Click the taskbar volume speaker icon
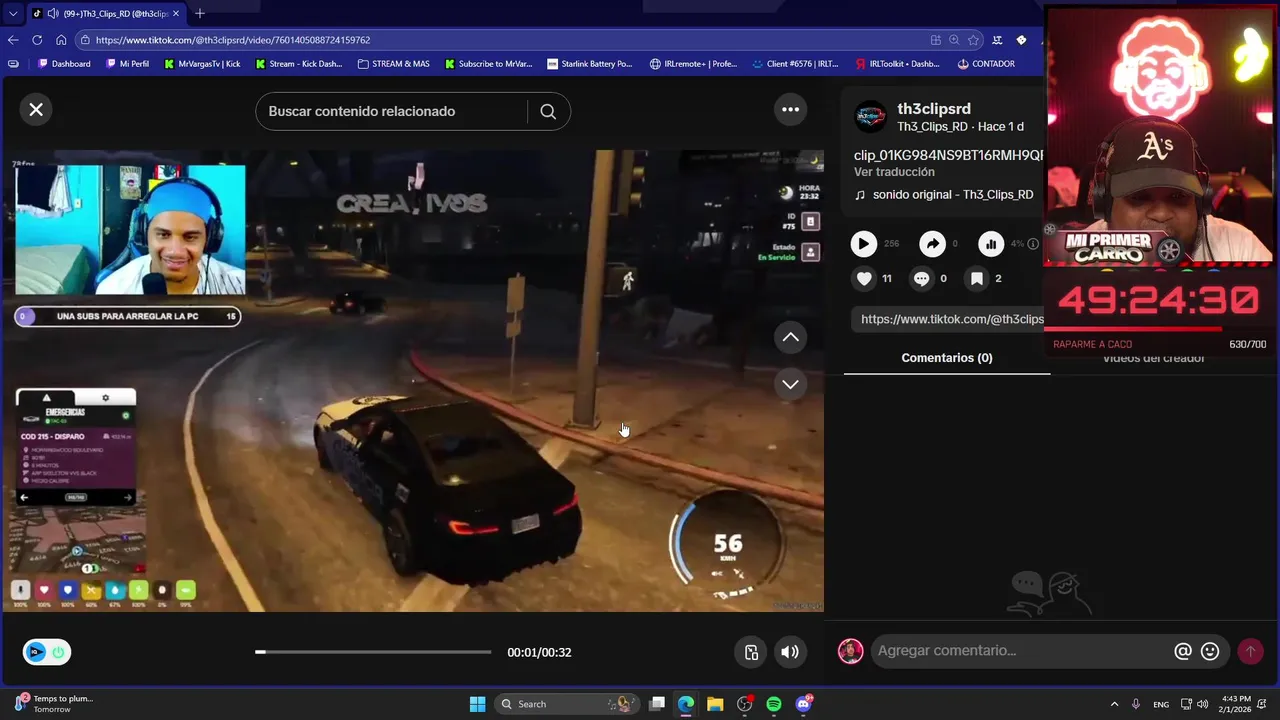This screenshot has height=720, width=1280. point(1202,704)
